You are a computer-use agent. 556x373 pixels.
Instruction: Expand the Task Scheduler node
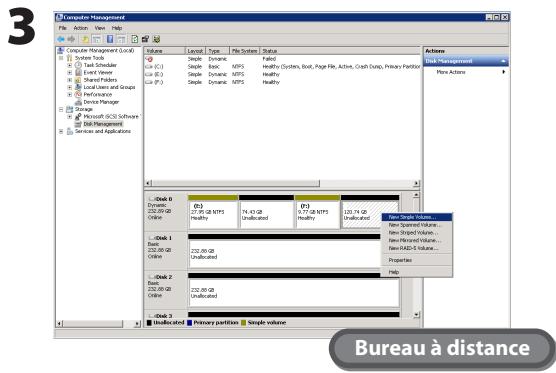click(x=70, y=65)
